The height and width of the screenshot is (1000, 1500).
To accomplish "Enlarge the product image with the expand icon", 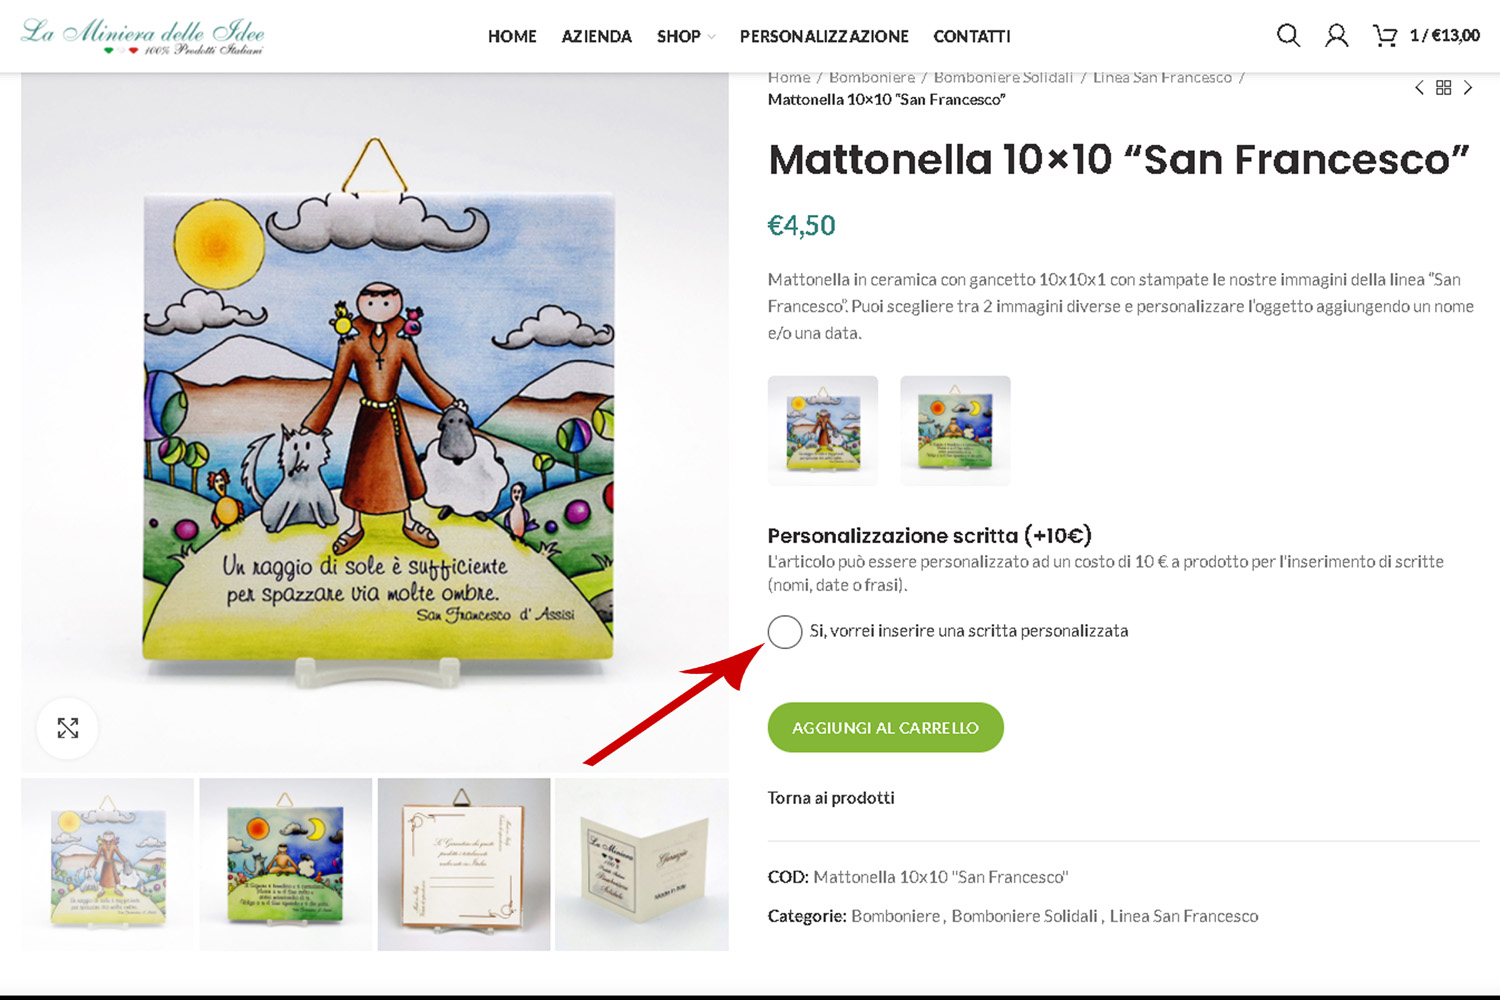I will pos(68,728).
